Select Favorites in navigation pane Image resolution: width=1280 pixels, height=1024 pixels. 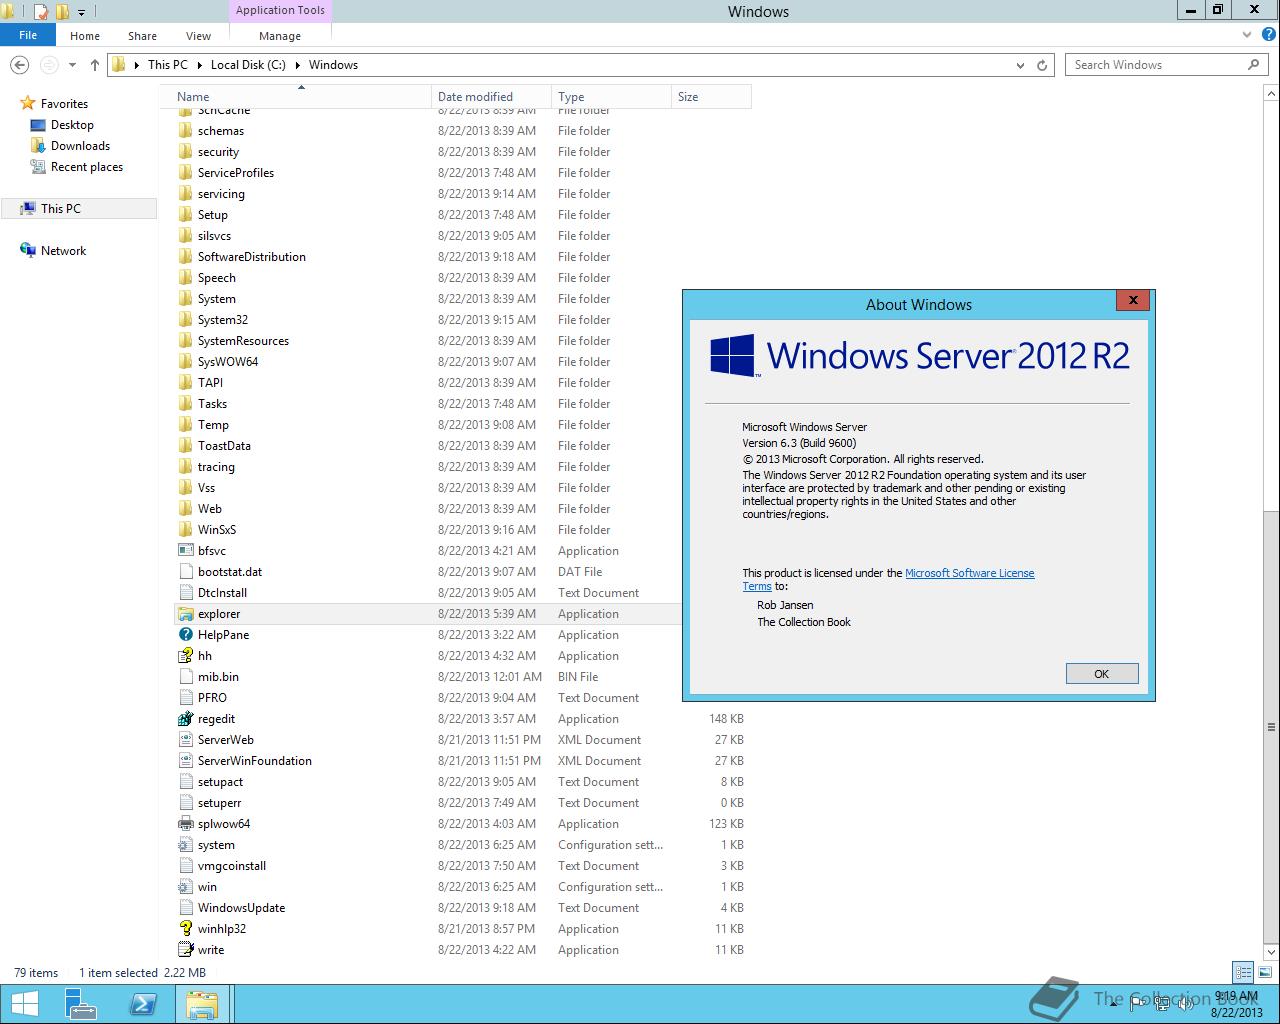point(64,104)
